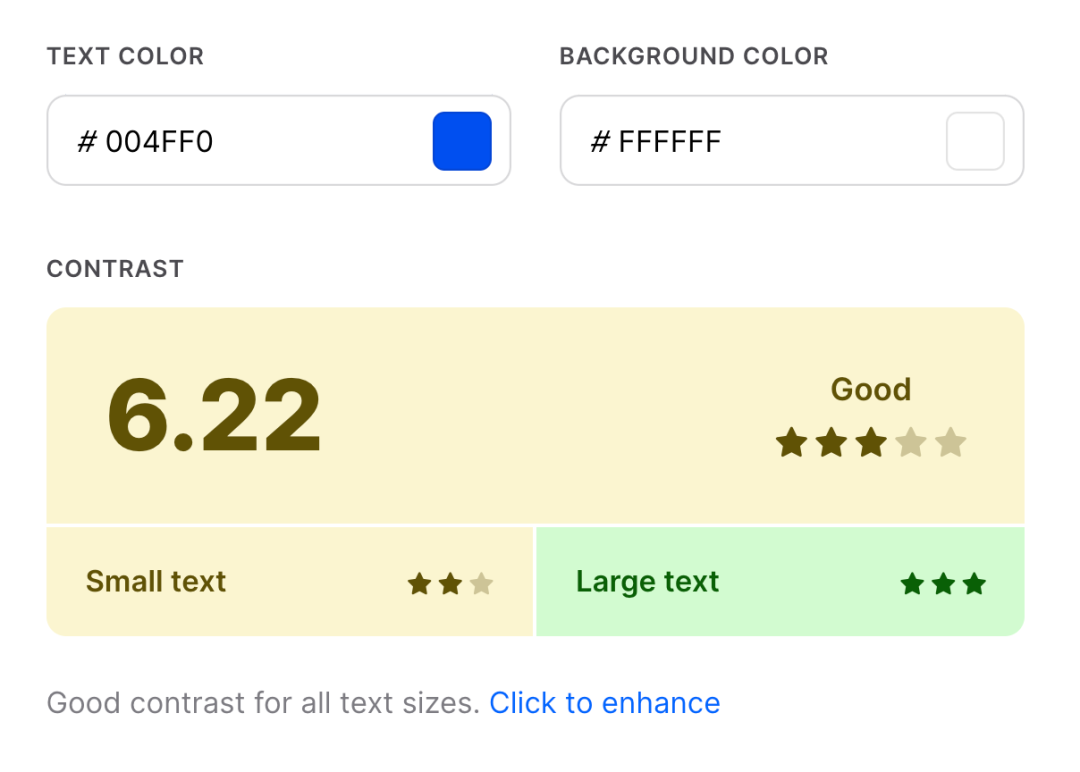Click the fifth faded star under Good
Viewport: 1080px width, 772px height.
pyautogui.click(x=951, y=442)
